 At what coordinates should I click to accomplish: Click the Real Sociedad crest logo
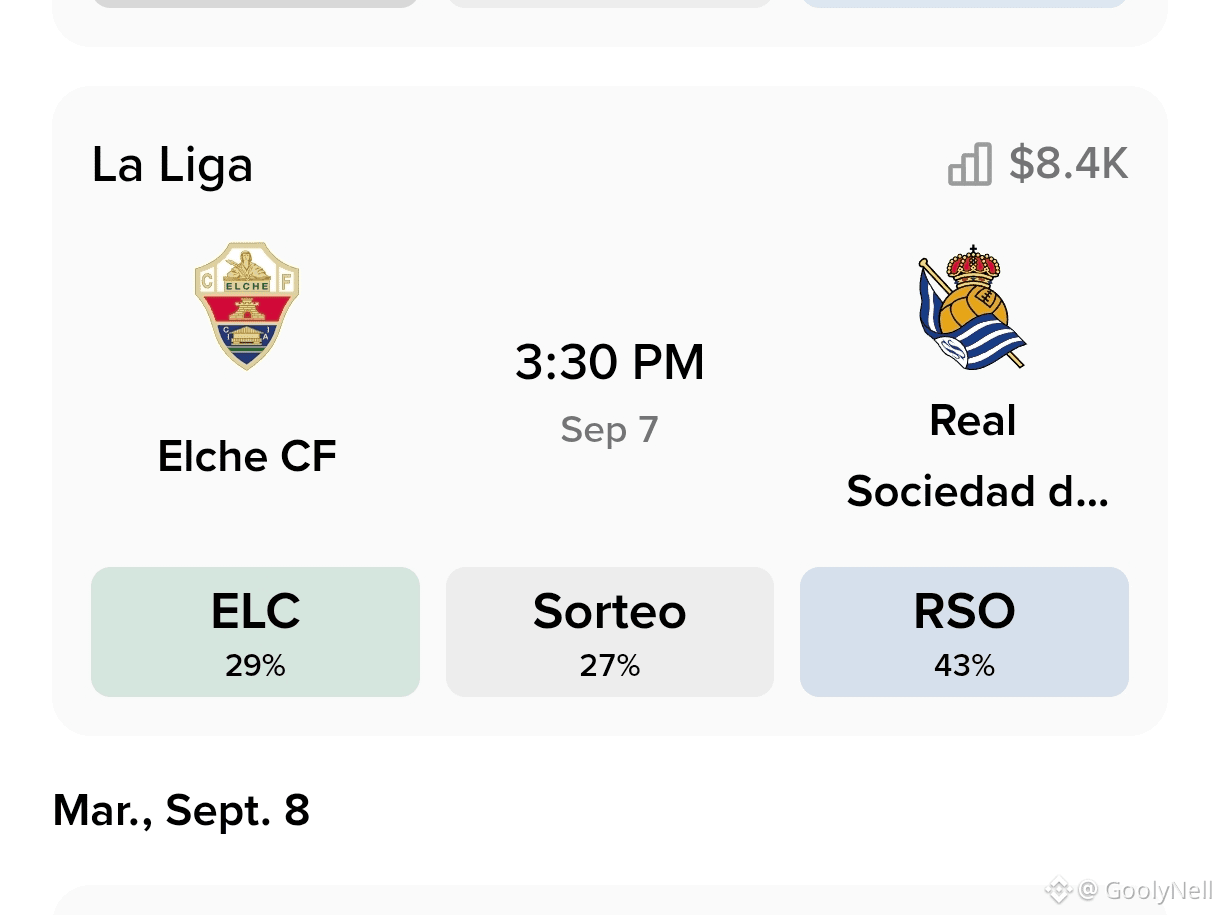(972, 307)
